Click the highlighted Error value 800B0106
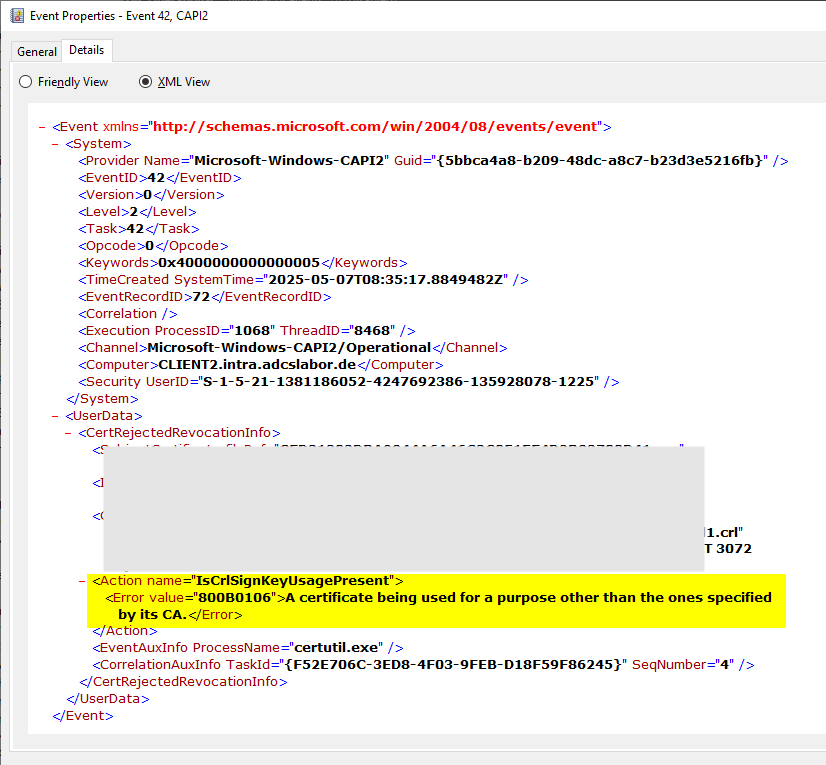Screen dimensions: 826x765 (x=234, y=597)
